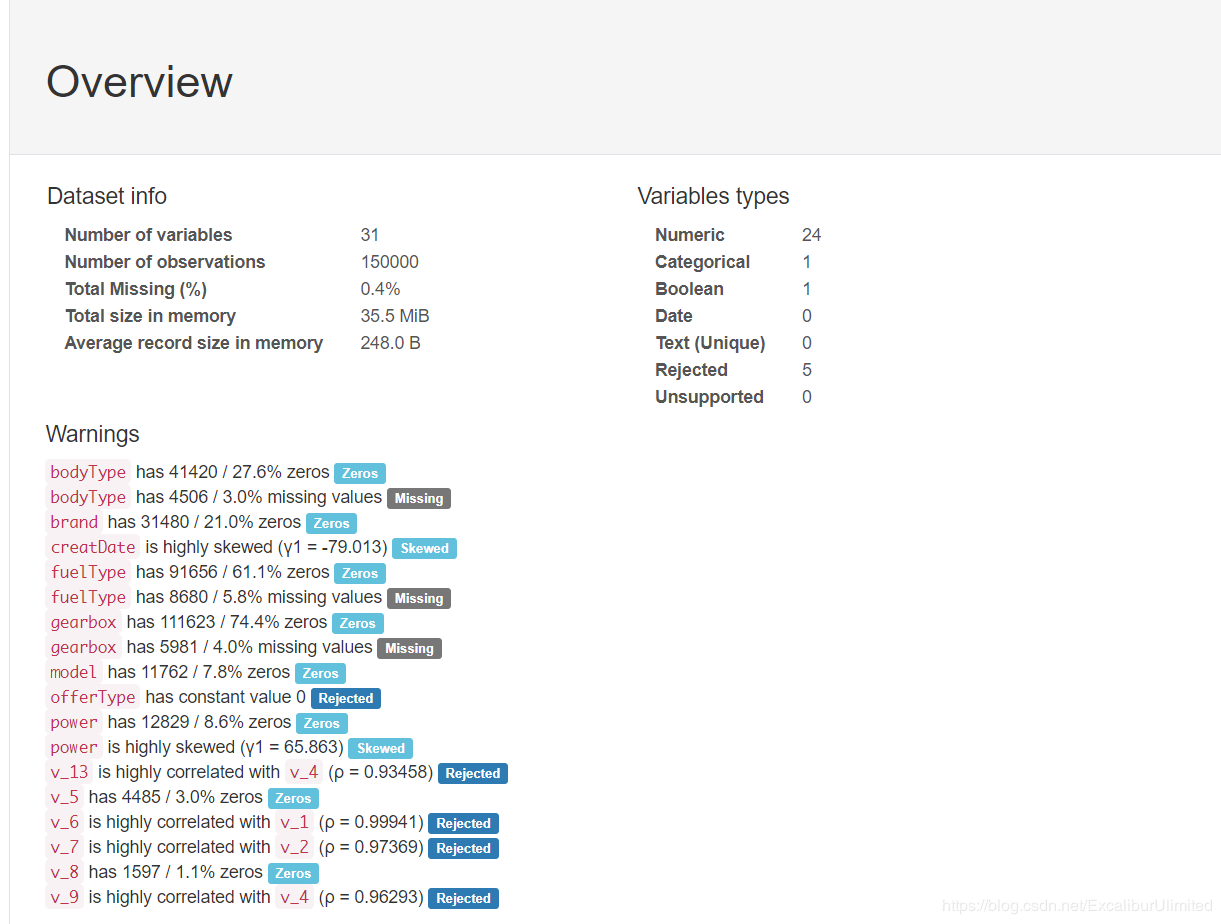Click the v_6 variable link

tap(65, 822)
